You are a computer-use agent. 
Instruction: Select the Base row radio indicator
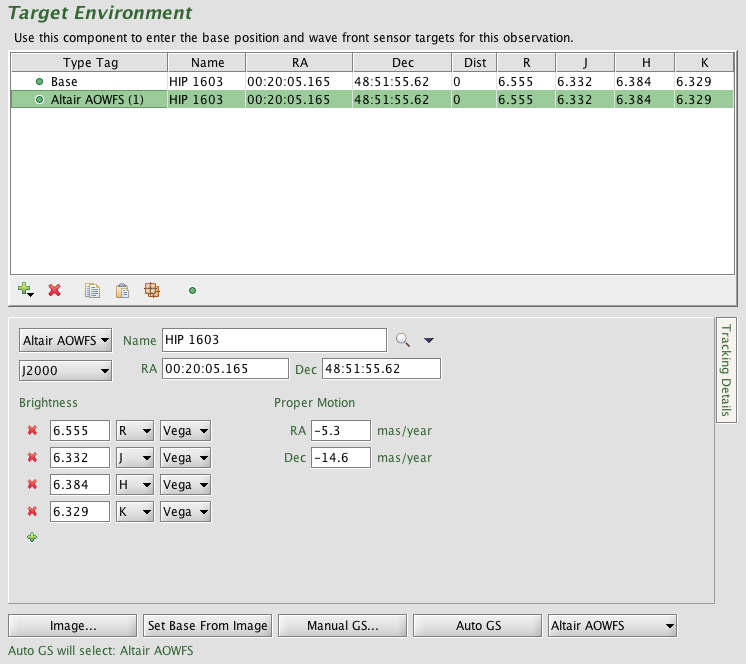(x=39, y=81)
